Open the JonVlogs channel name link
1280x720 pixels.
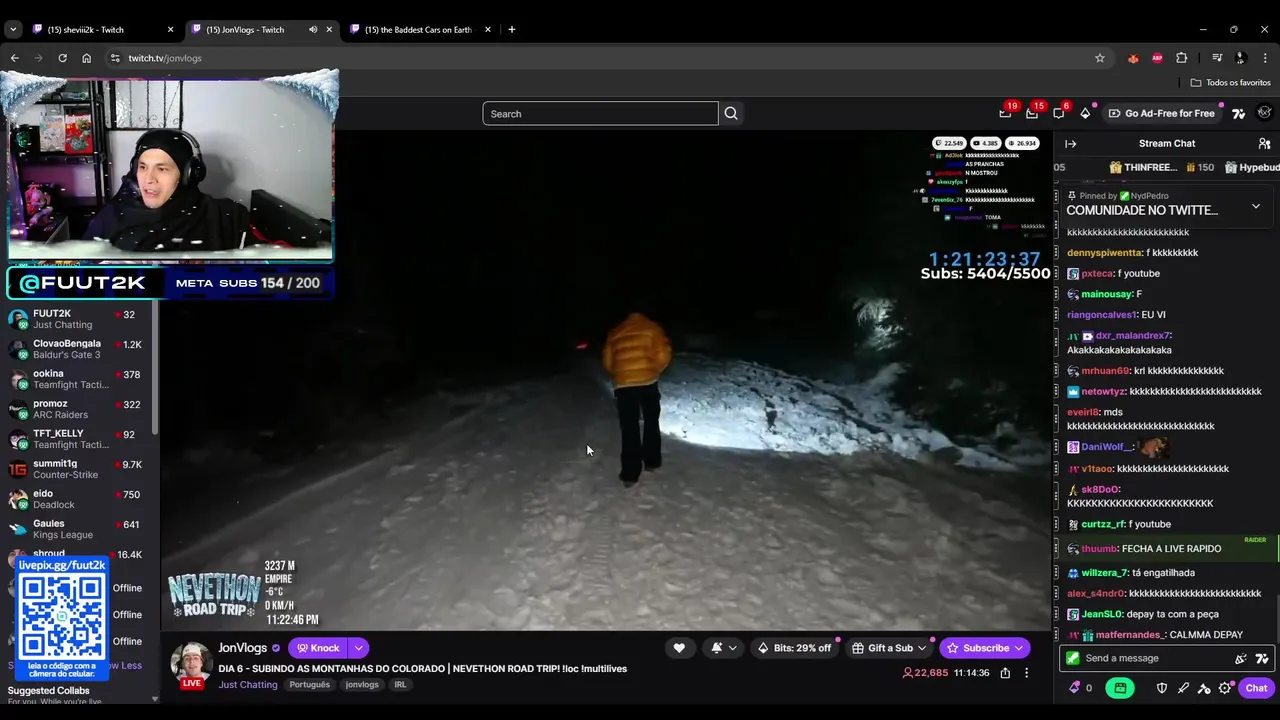(243, 648)
